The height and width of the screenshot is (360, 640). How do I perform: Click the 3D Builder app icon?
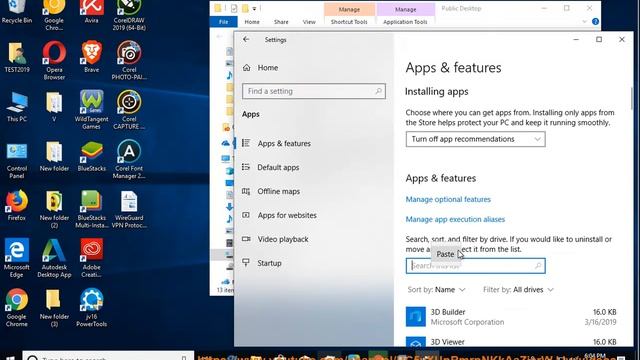pos(416,317)
